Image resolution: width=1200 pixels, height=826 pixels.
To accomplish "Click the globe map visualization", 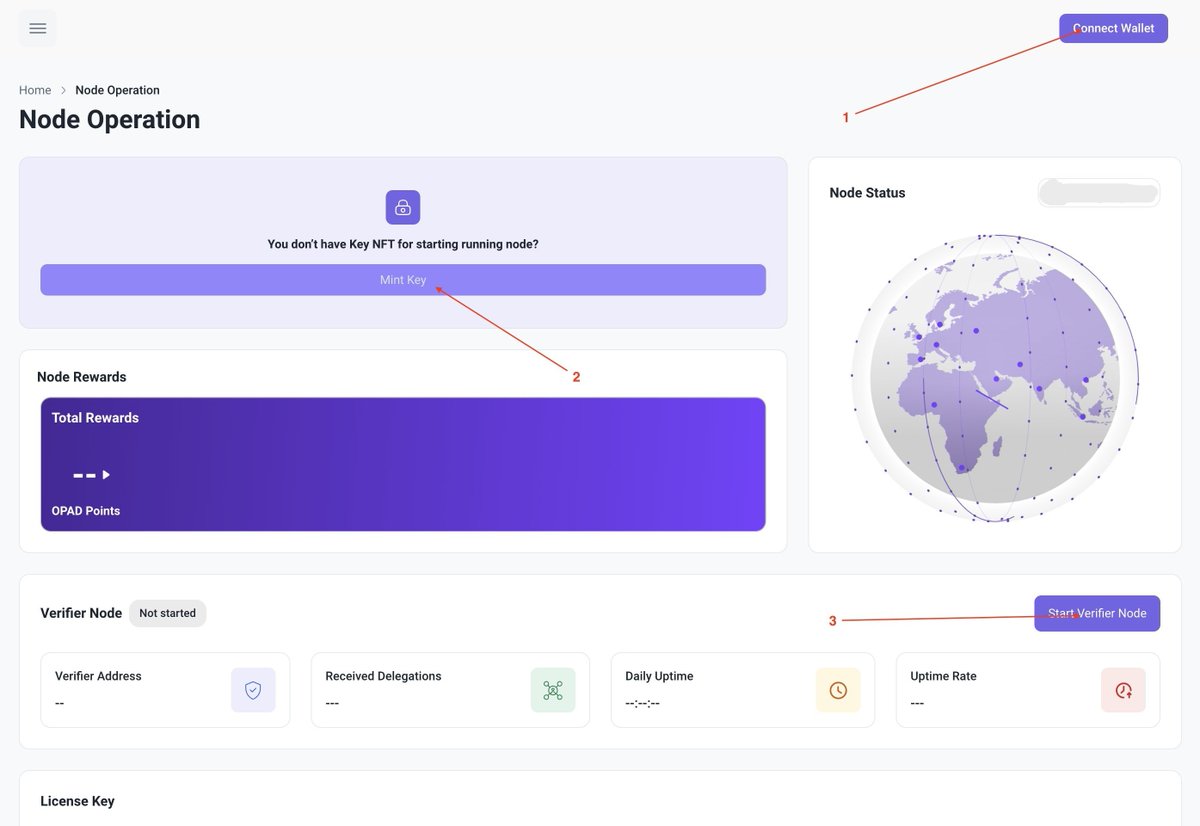I will click(x=994, y=378).
